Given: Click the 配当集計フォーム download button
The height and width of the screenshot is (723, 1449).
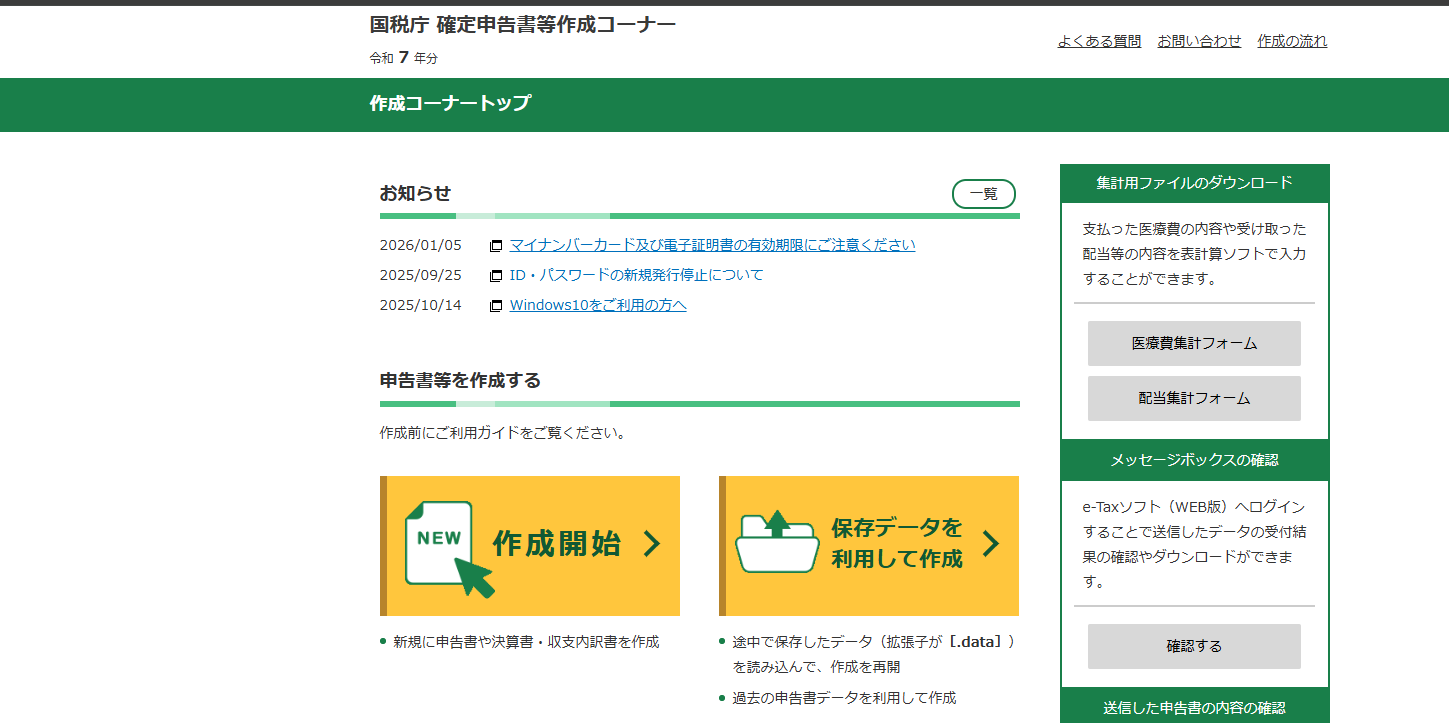Looking at the screenshot, I should pyautogui.click(x=1193, y=398).
